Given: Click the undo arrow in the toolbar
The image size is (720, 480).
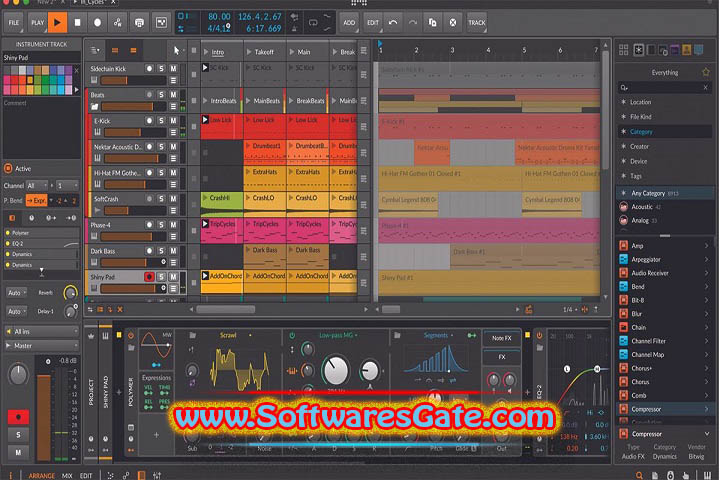Looking at the screenshot, I should pyautogui.click(x=393, y=22).
